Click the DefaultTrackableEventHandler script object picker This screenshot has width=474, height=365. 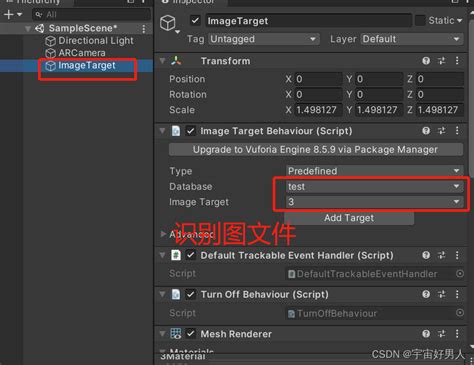pos(460,274)
